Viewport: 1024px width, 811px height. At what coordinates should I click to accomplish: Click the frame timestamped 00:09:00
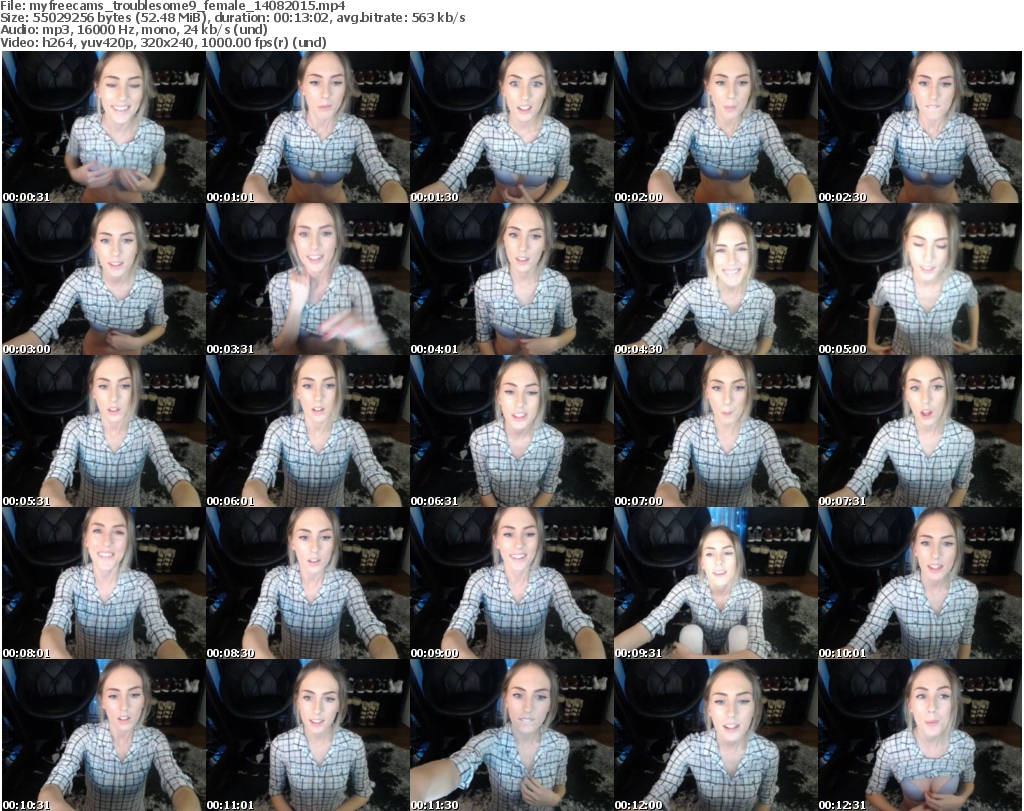511,583
